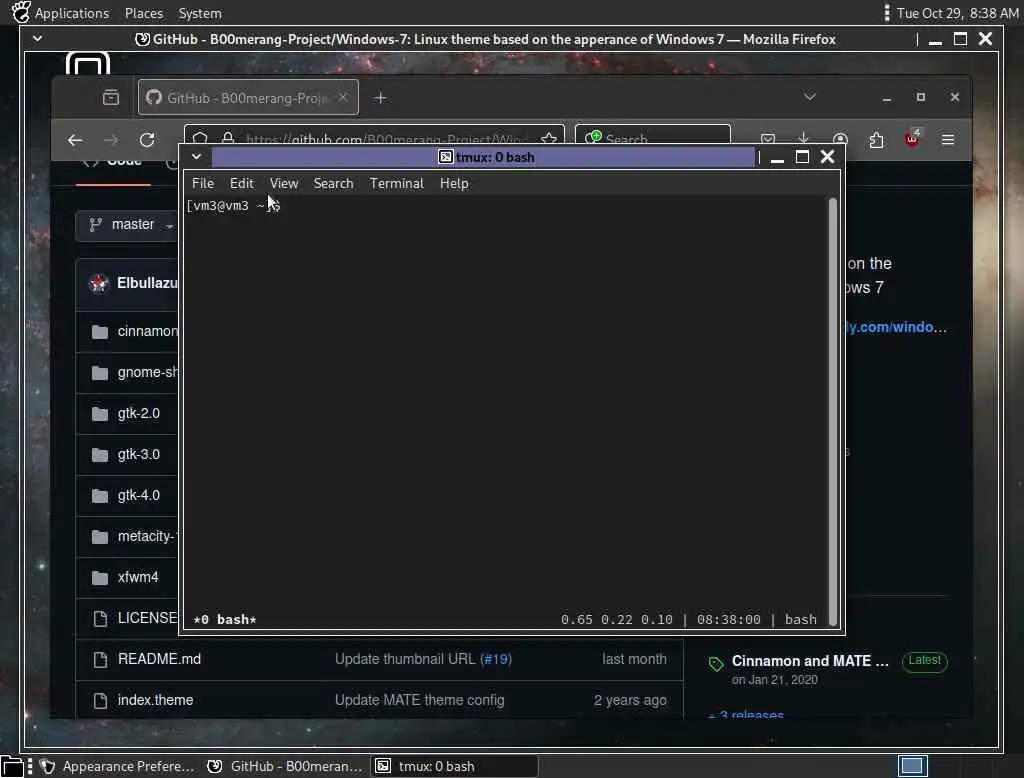This screenshot has height=778, width=1024.
Task: Open the terminal Help menu
Action: (x=454, y=184)
